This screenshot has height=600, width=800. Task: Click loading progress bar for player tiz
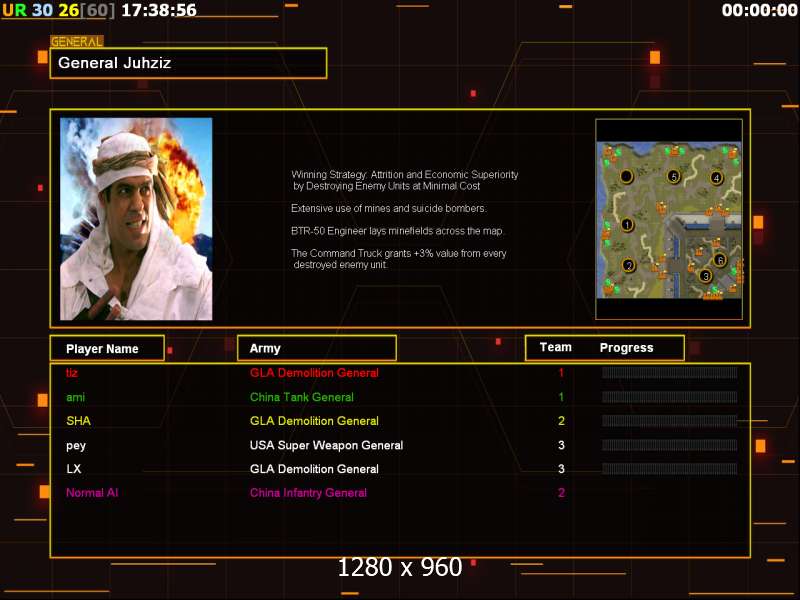pyautogui.click(x=669, y=373)
